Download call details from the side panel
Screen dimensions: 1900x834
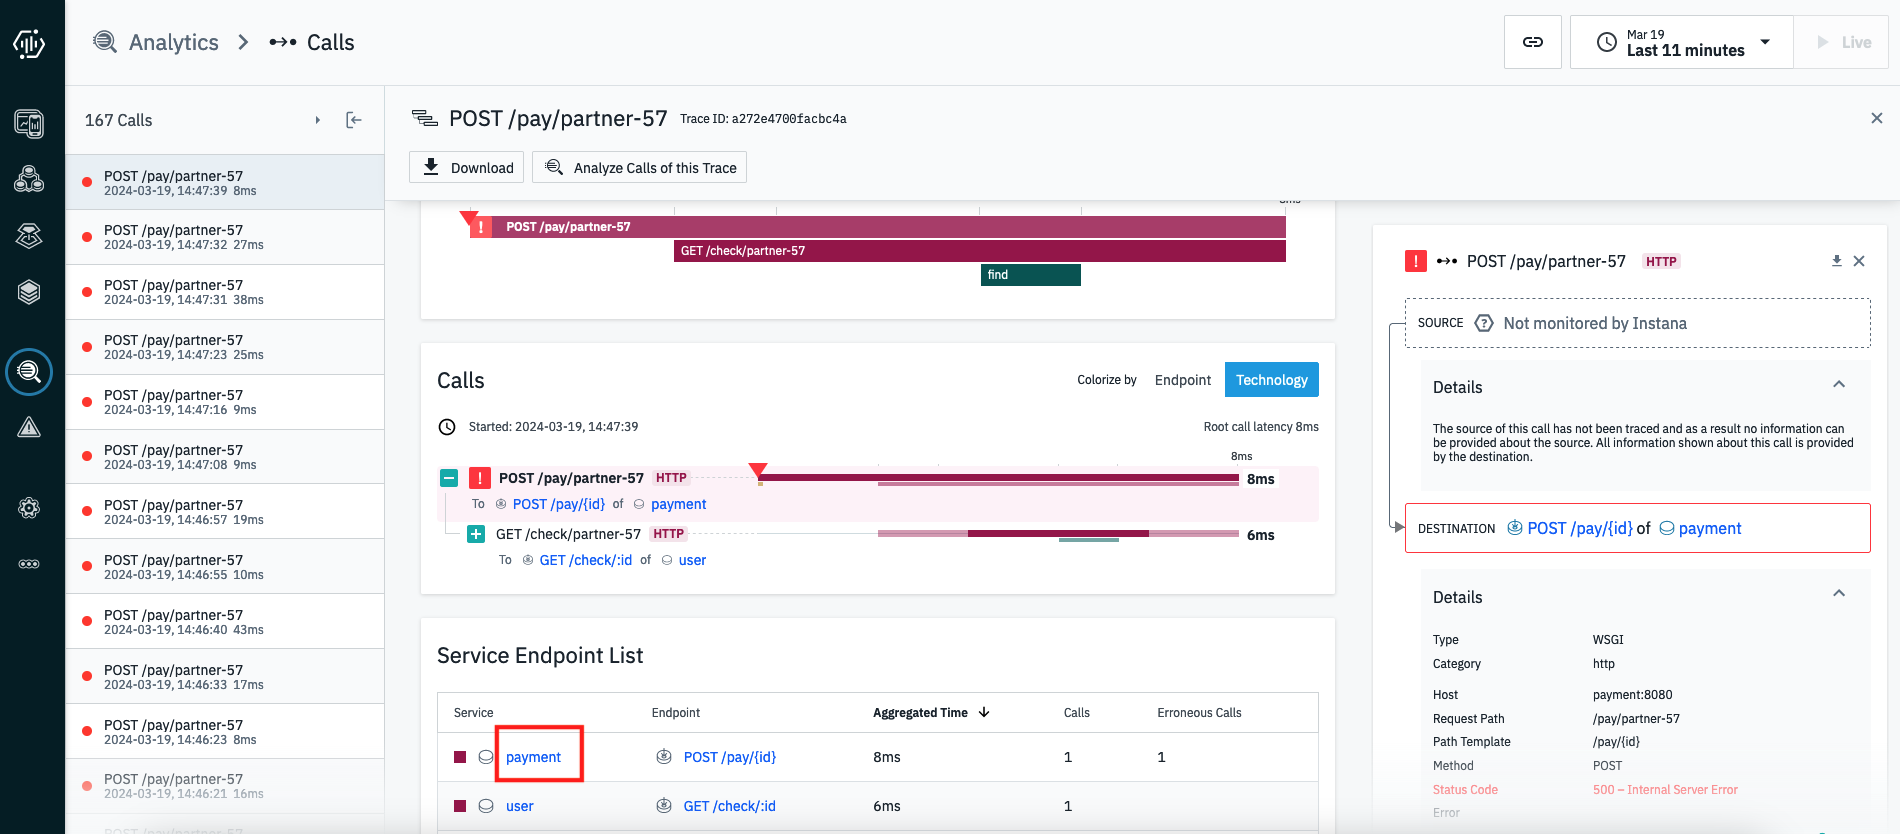1836,261
